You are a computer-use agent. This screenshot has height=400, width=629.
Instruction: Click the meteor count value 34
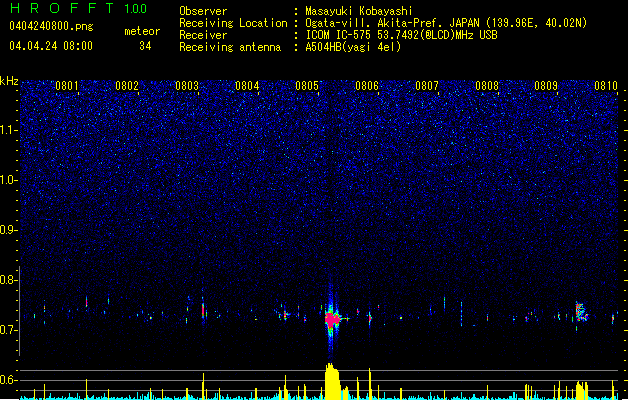[145, 46]
